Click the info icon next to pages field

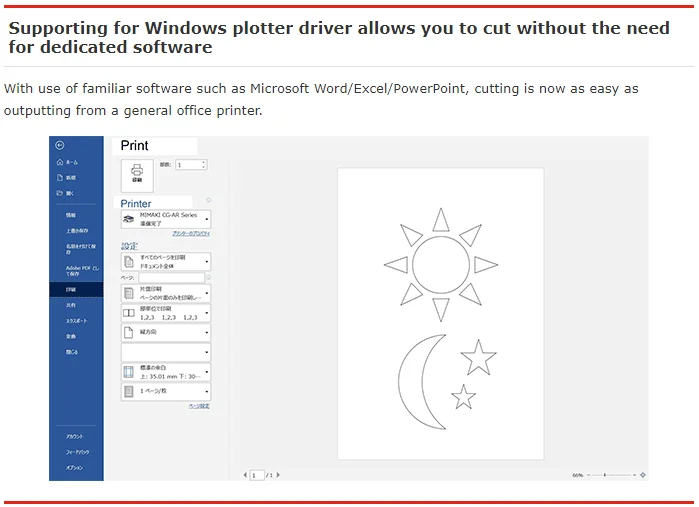(x=208, y=277)
